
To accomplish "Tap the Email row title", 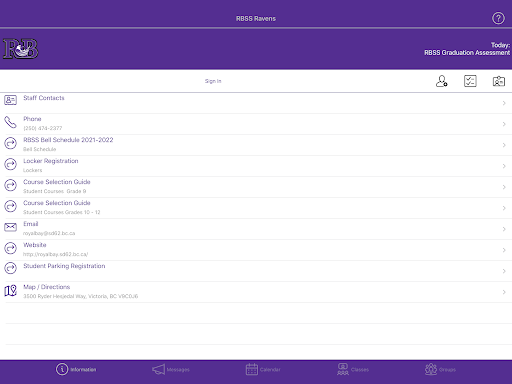I will coord(31,224).
